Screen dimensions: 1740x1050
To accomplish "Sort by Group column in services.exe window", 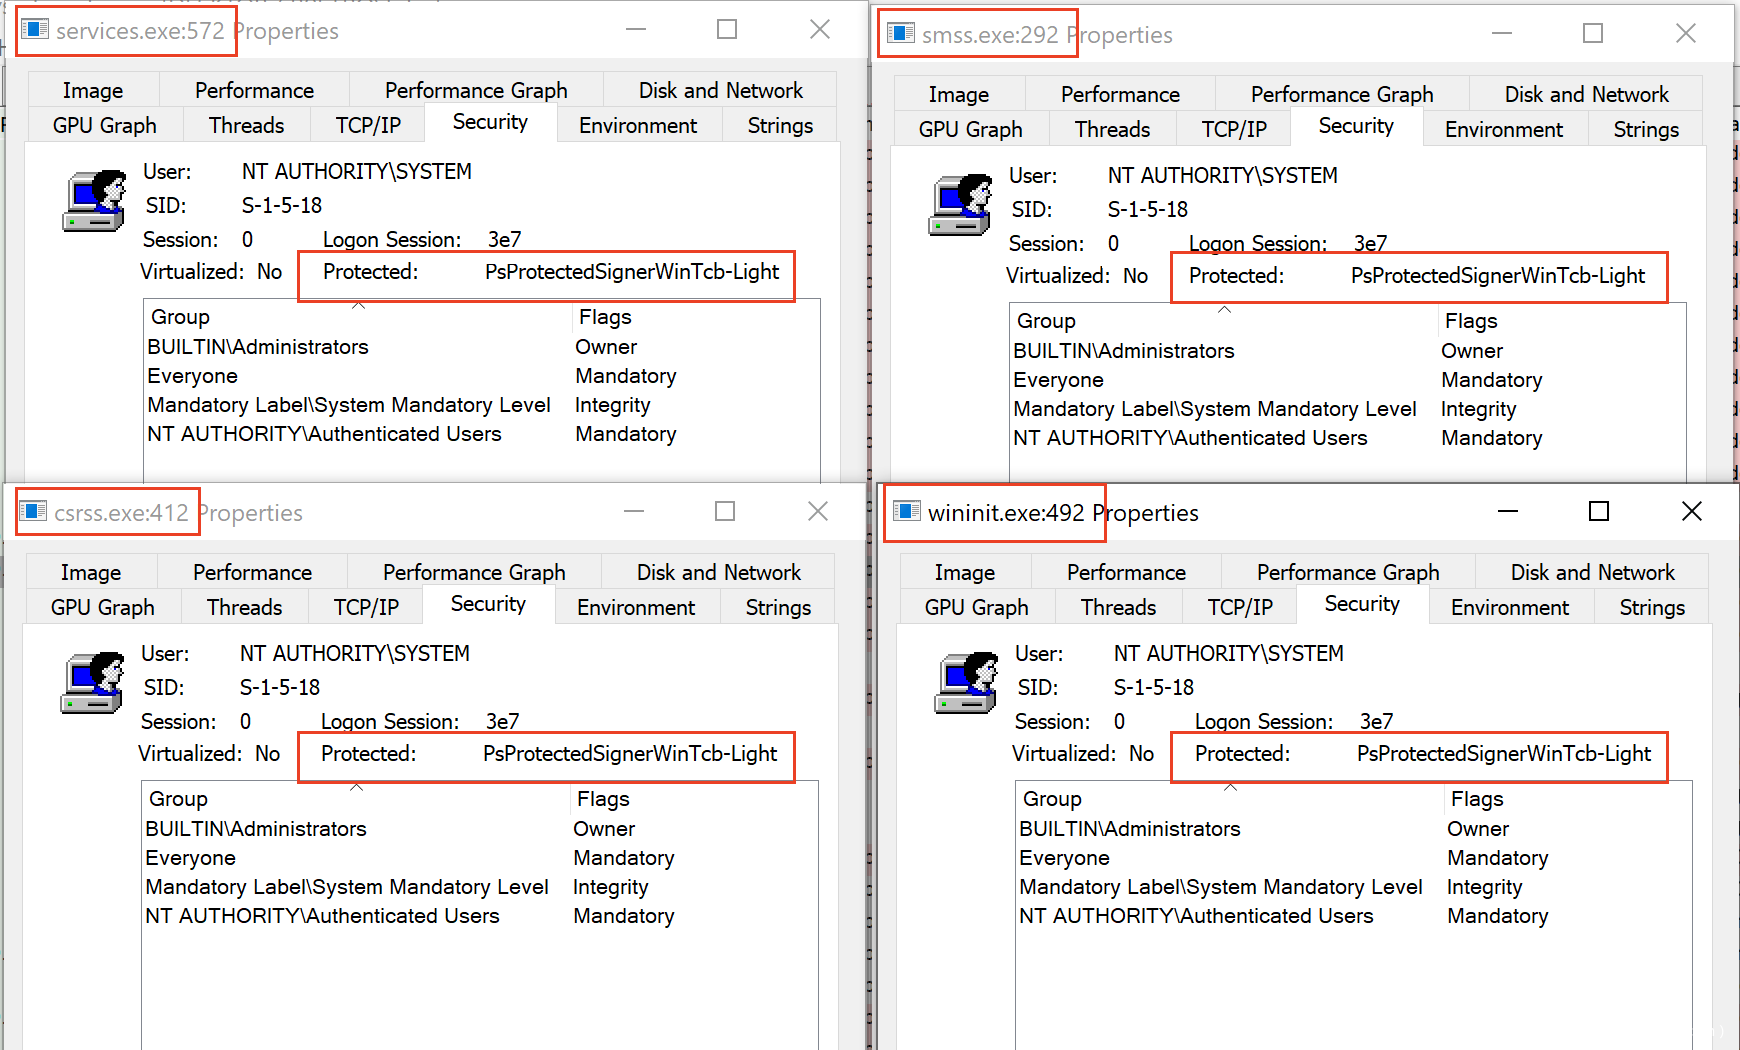I will point(358,317).
